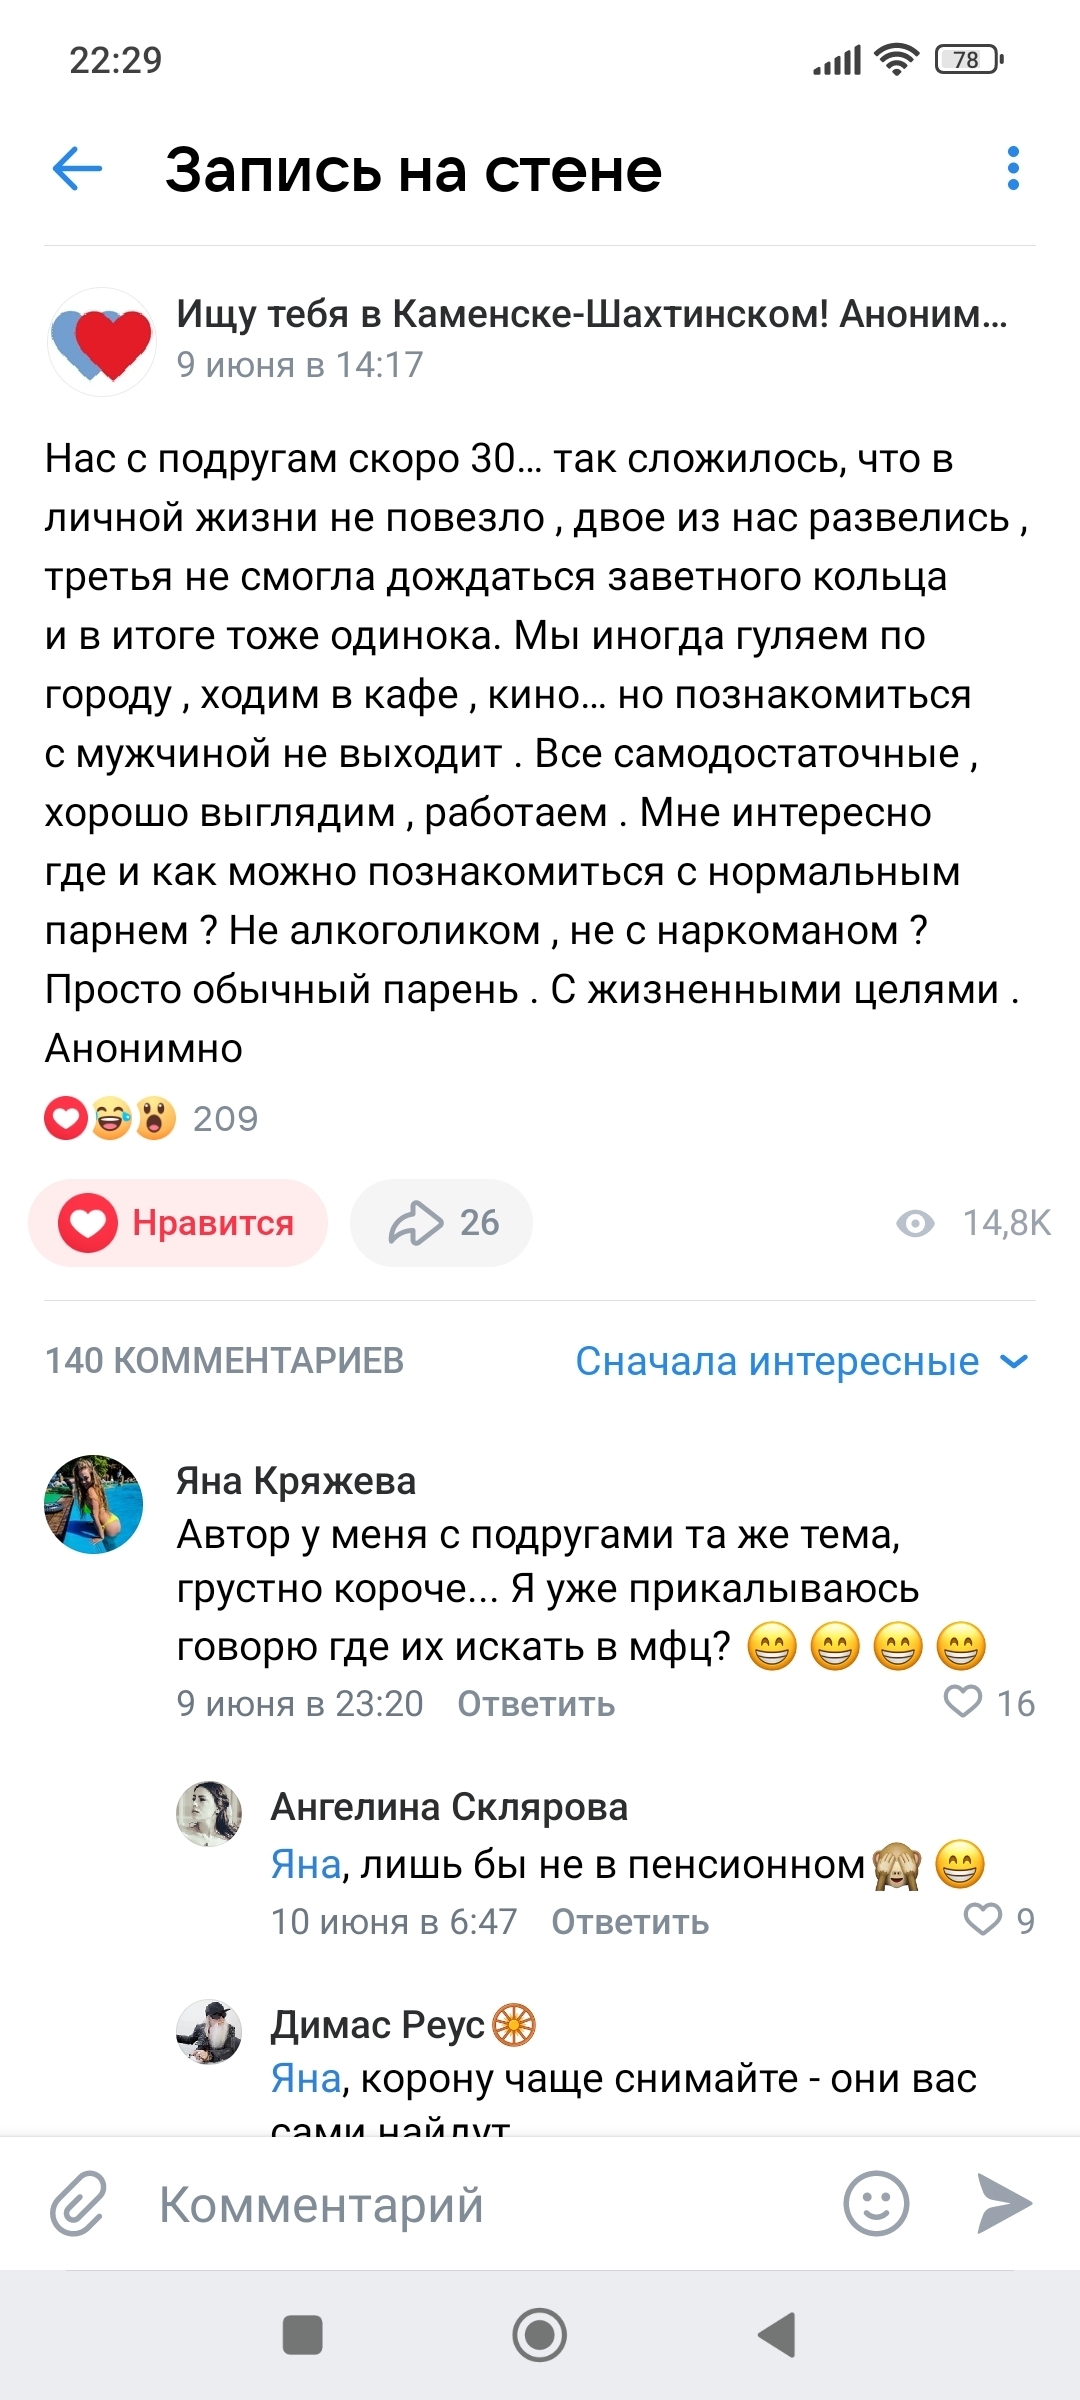
Task: Tap the Комментарий text input field
Action: tap(480, 2205)
